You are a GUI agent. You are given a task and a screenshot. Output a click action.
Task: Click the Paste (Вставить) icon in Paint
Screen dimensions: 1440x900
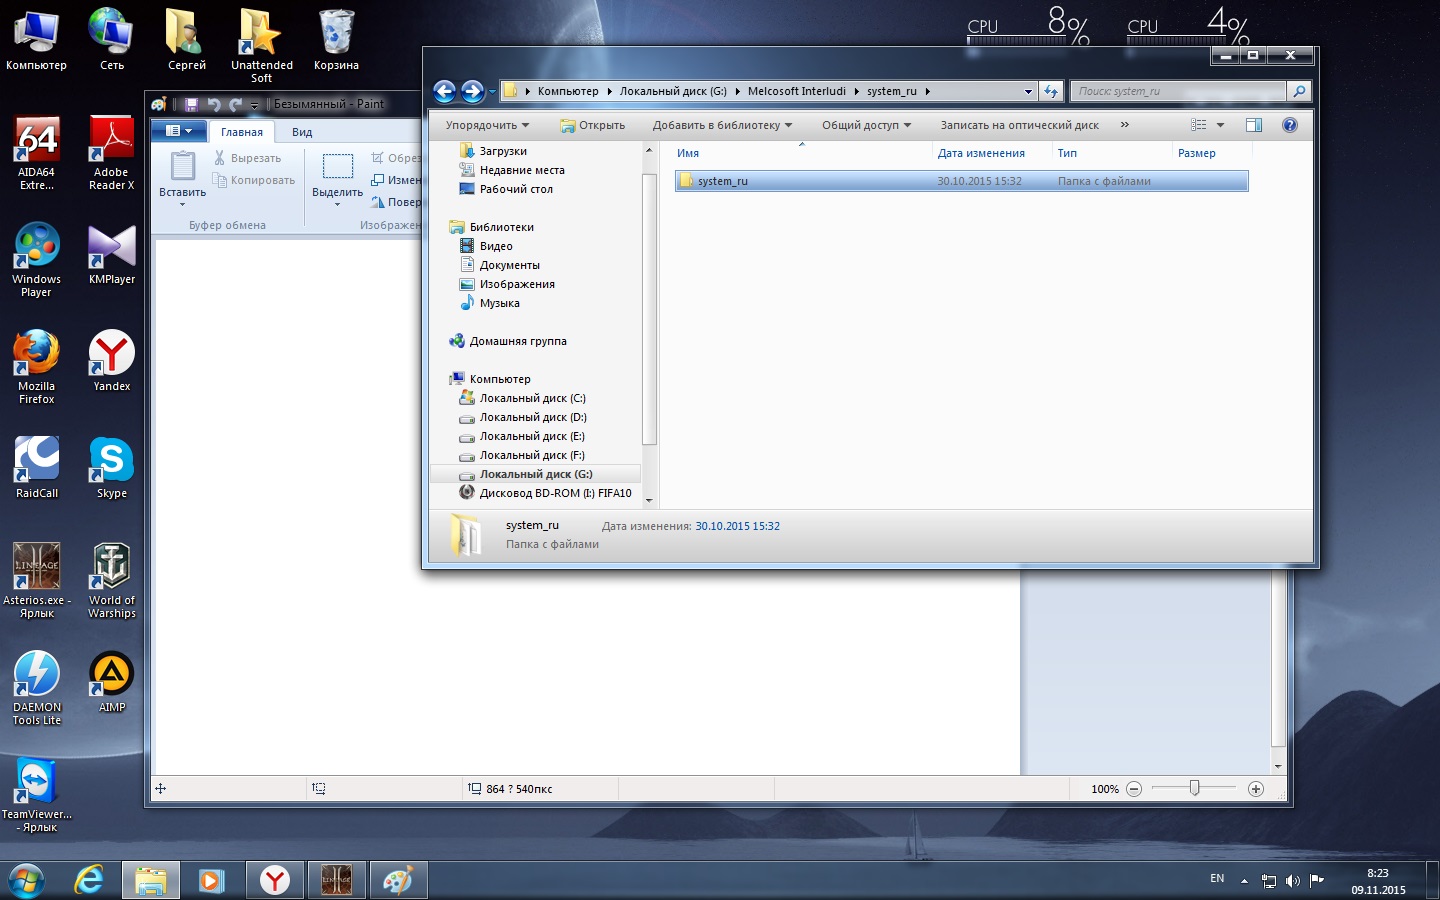point(182,168)
